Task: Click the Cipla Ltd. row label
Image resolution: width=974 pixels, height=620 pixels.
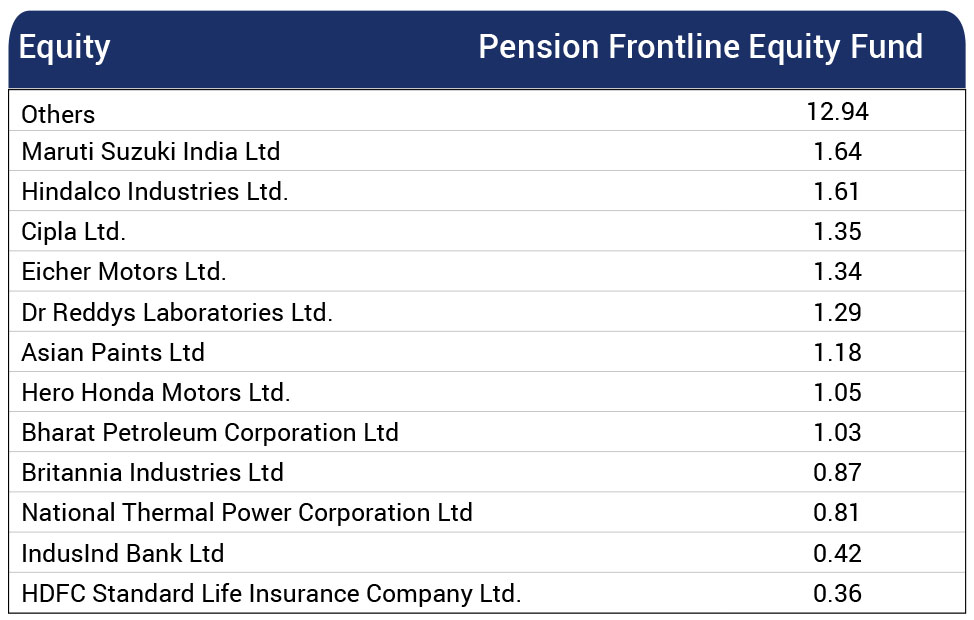Action: [73, 232]
